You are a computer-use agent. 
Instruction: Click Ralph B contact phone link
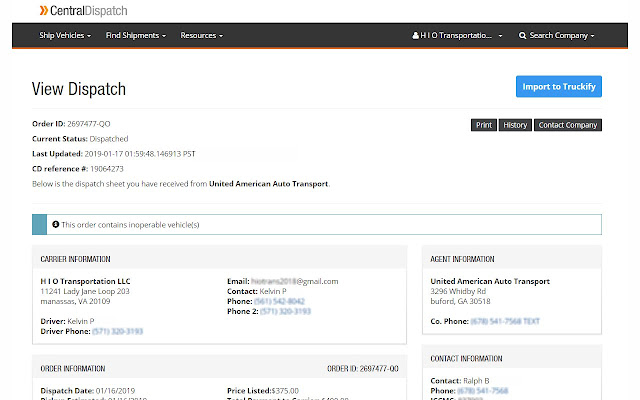pos(482,391)
